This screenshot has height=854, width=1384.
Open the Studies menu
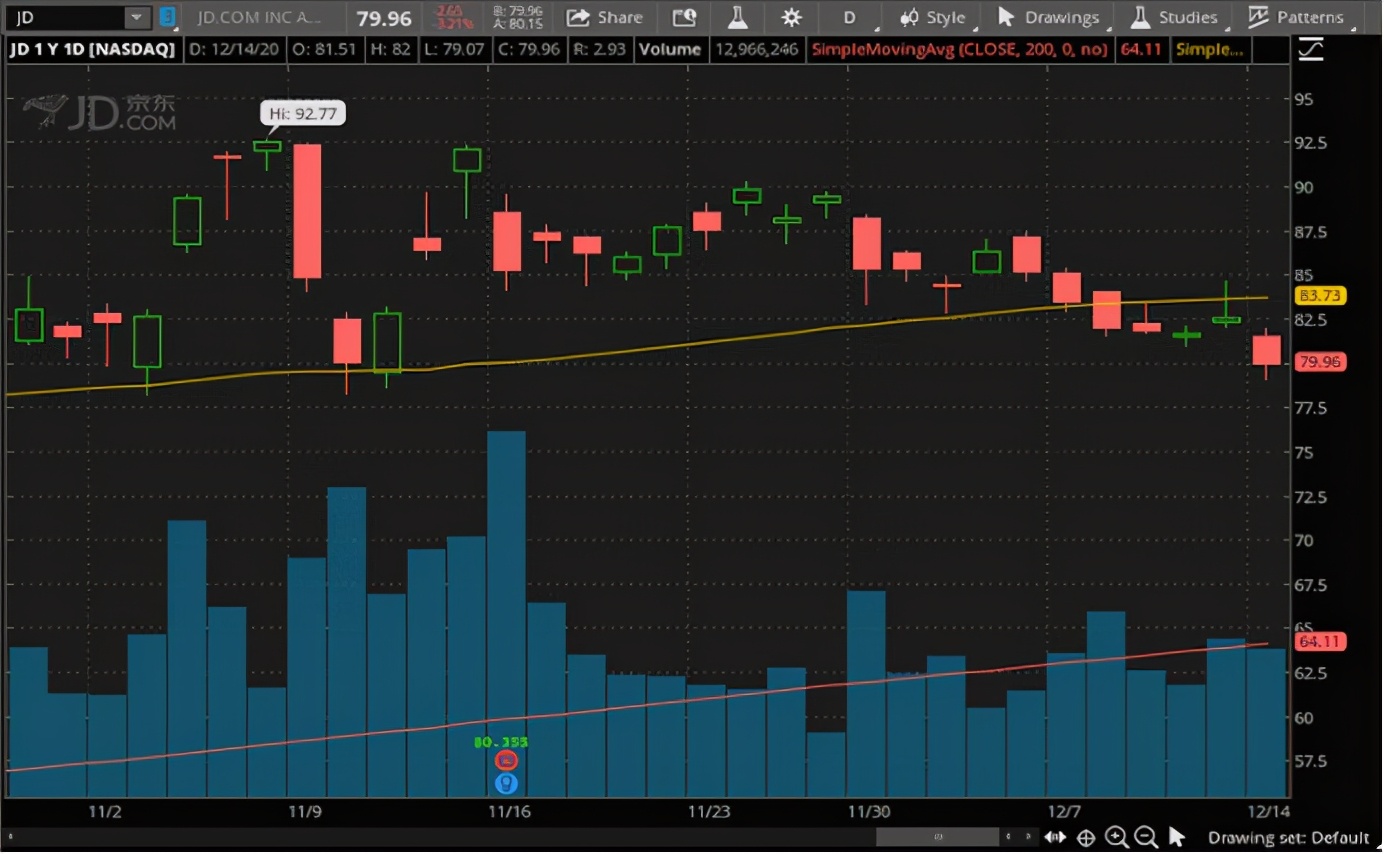tap(1174, 17)
